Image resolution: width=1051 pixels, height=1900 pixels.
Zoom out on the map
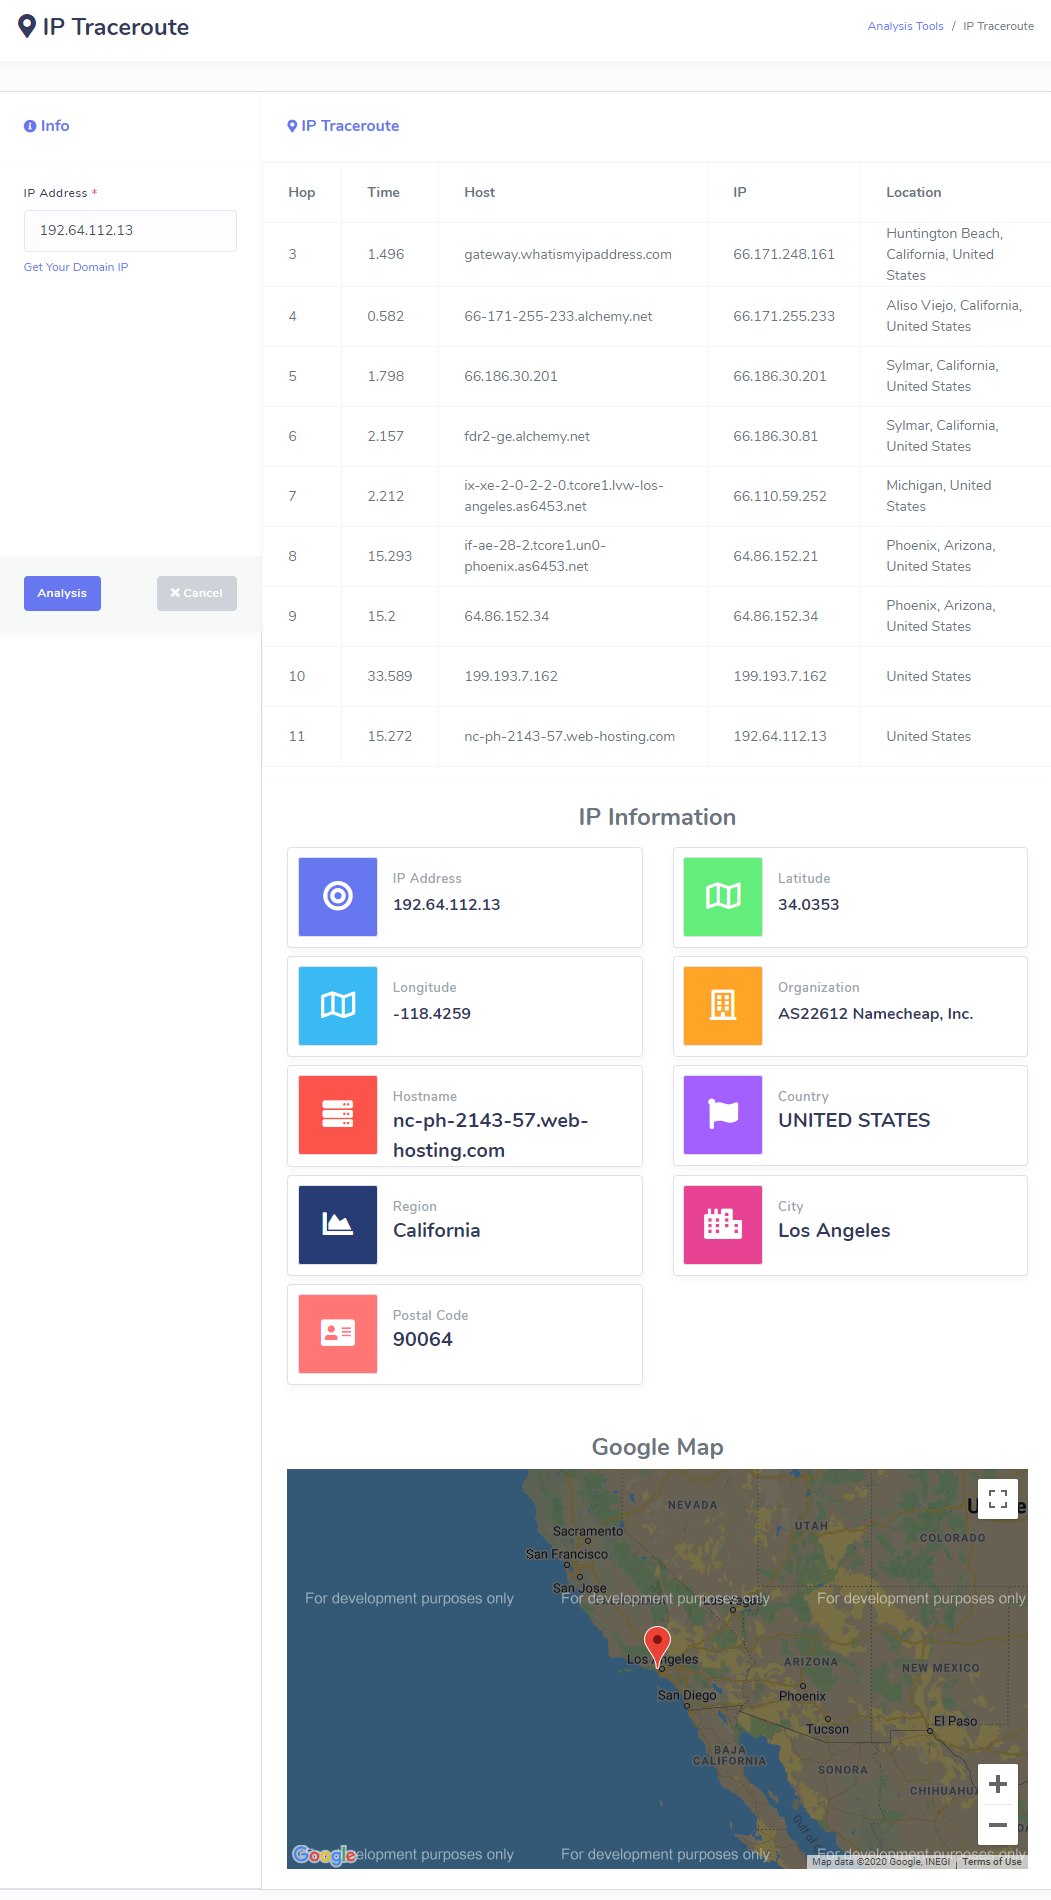click(x=997, y=1825)
